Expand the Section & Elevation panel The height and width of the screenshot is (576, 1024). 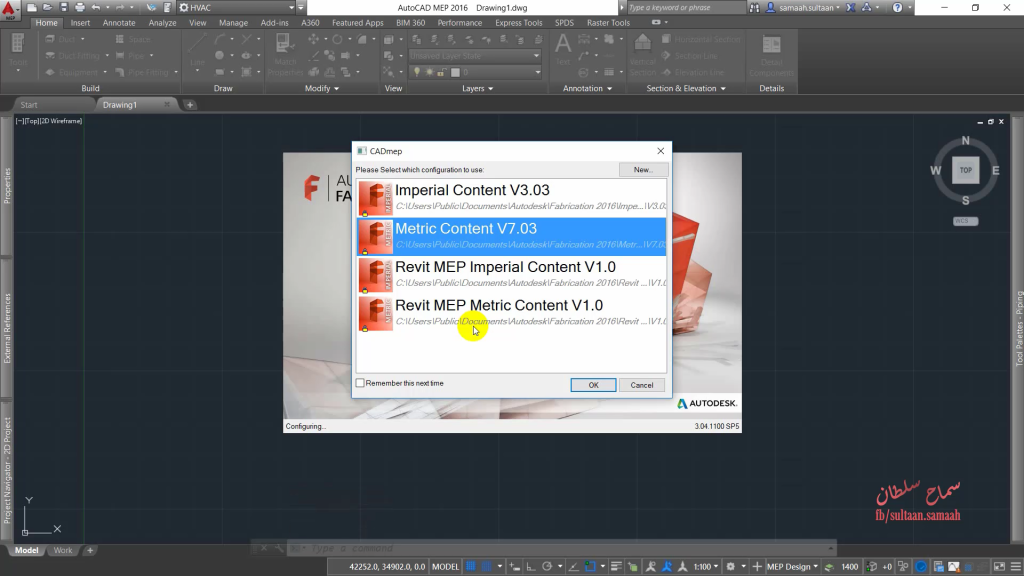[686, 88]
